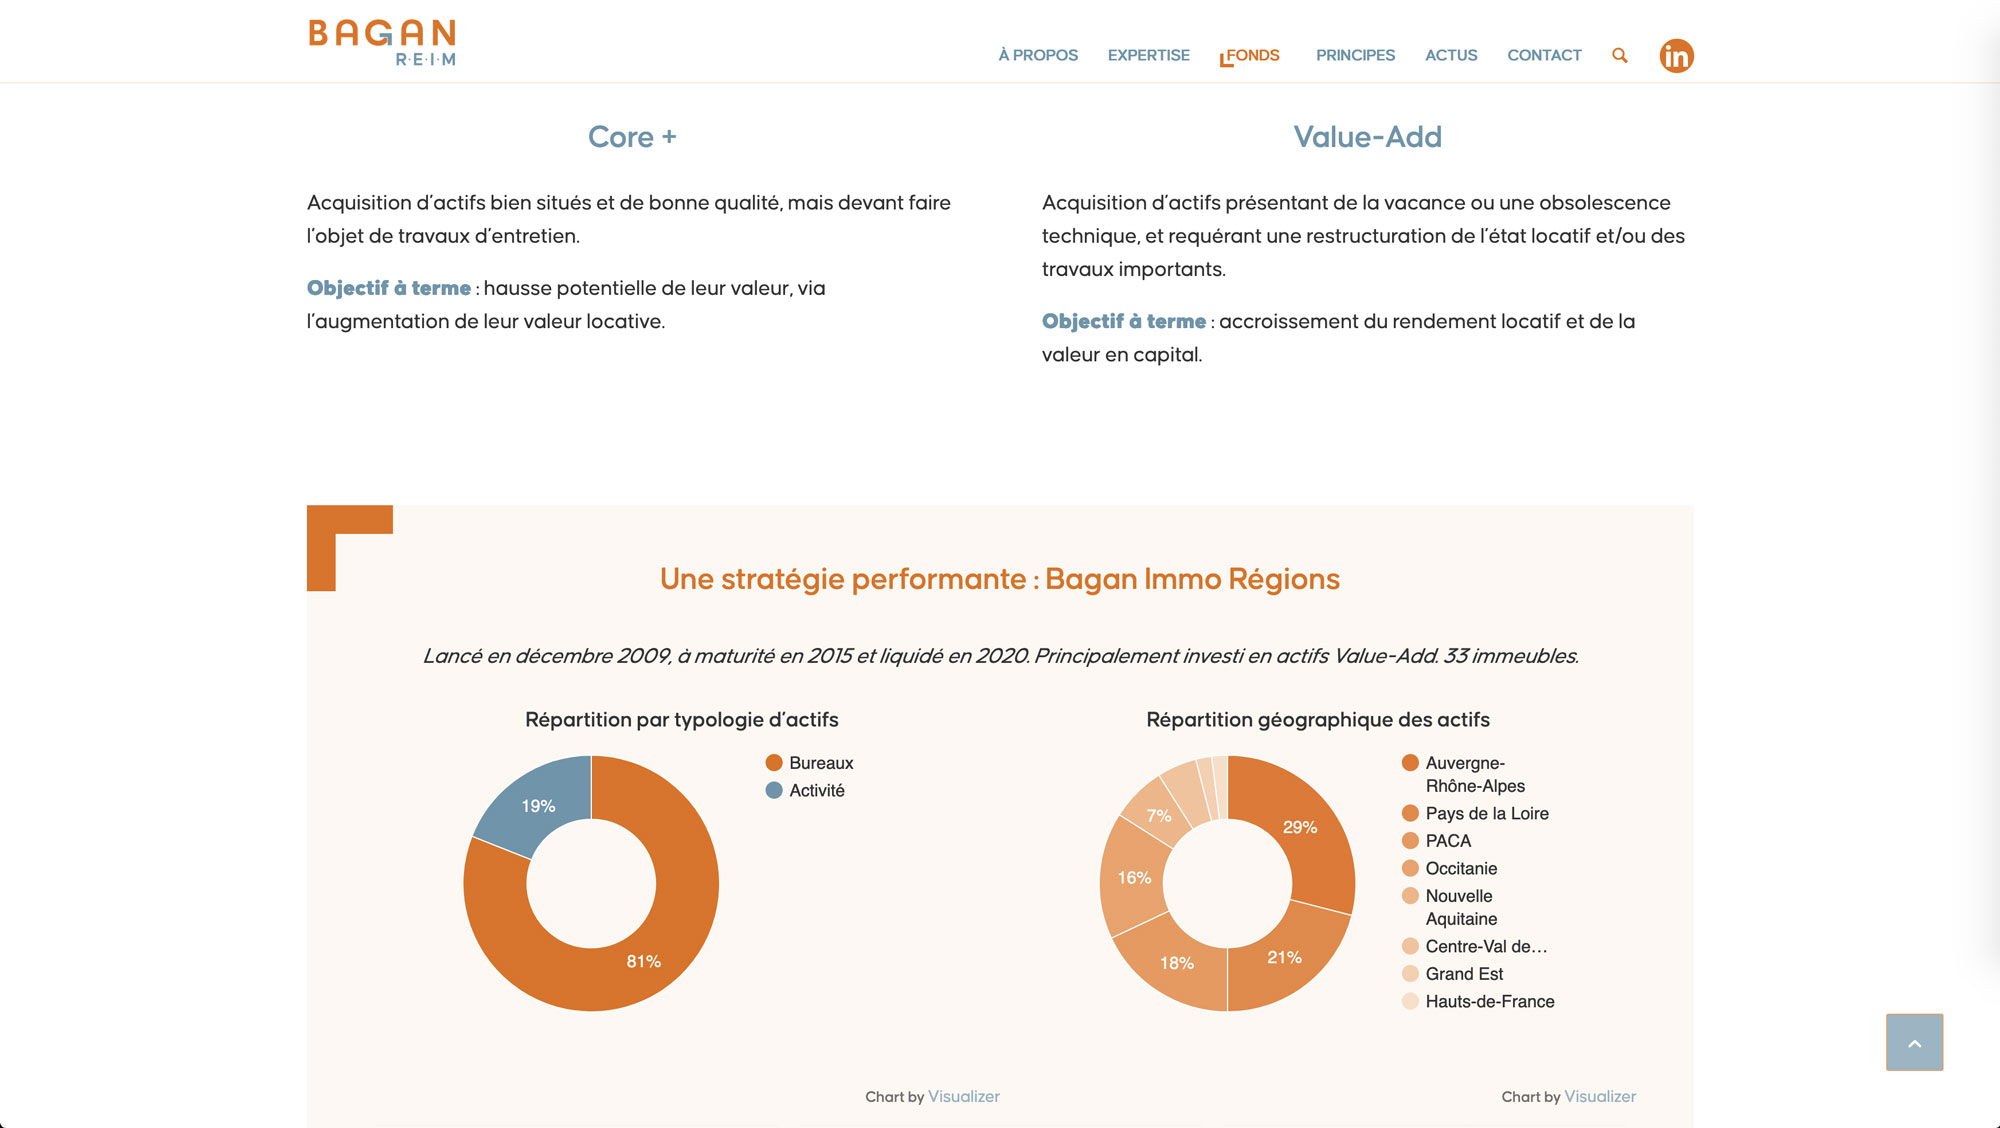Click the LinkedIn icon in the header
The image size is (2000, 1128).
coord(1676,54)
